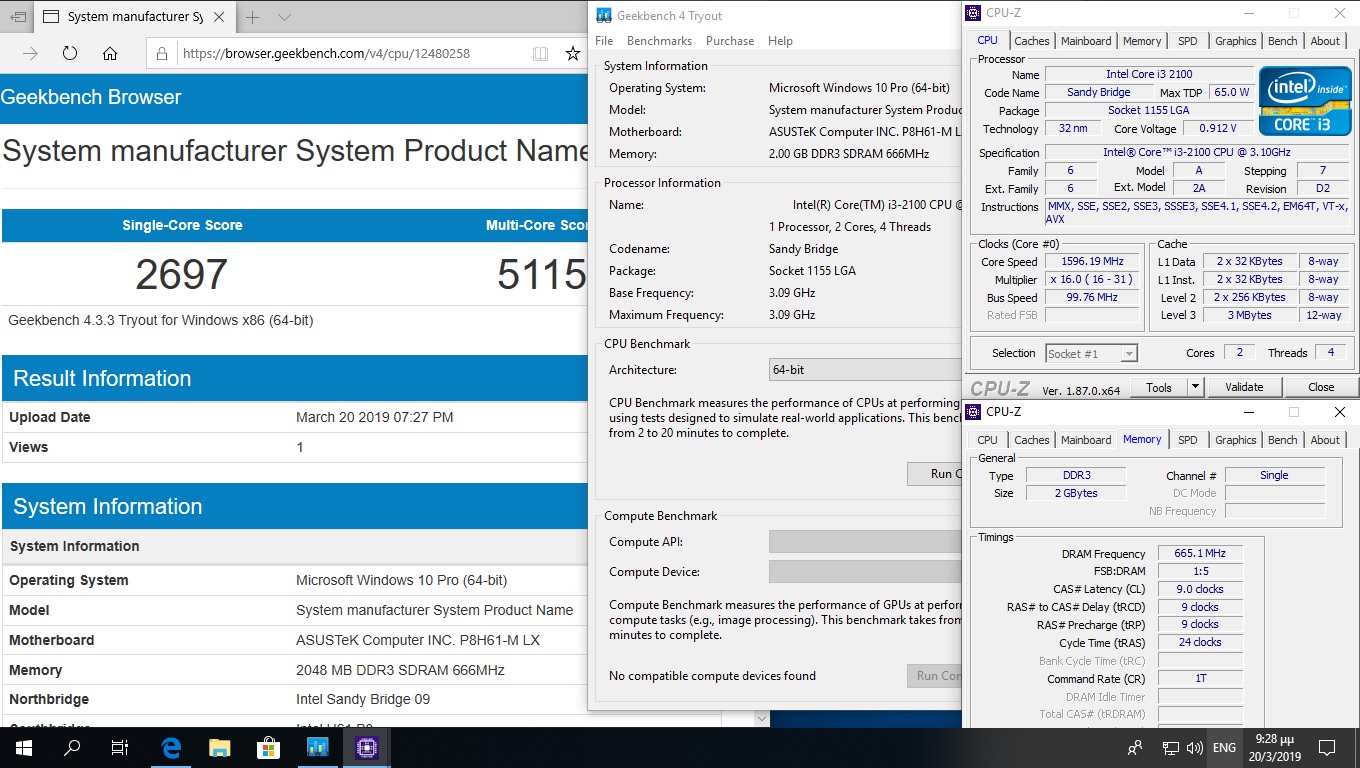Add page to favorites with star icon

[x=573, y=54]
